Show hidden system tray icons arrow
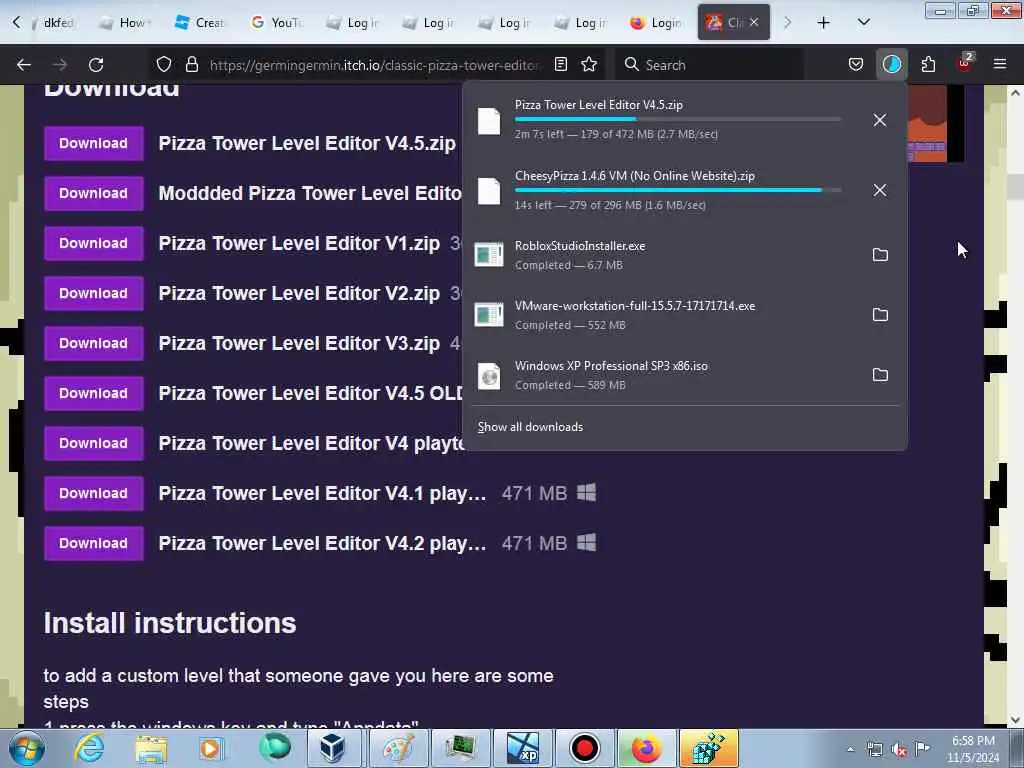The width and height of the screenshot is (1024, 768). (850, 749)
